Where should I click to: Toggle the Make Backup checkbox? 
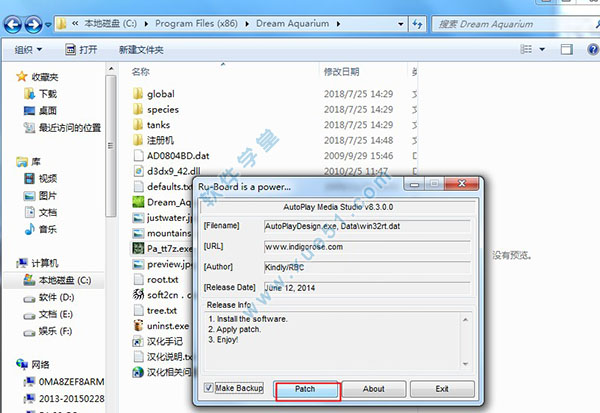click(209, 388)
